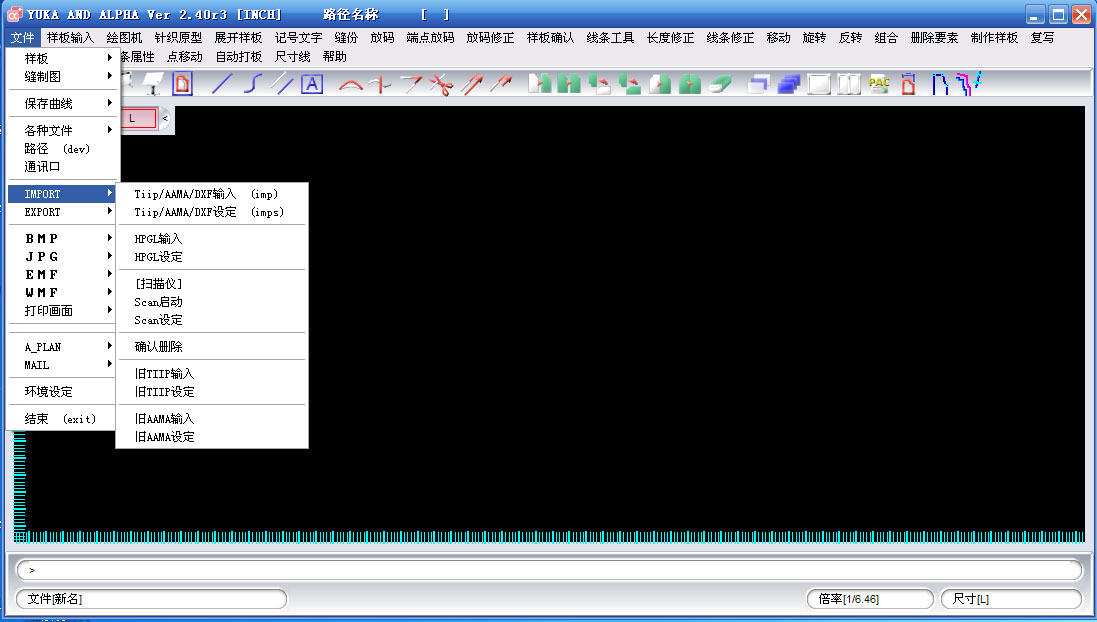Open the 线条工具 menu in menu bar
Screen dimensions: 1097x622
(610, 38)
